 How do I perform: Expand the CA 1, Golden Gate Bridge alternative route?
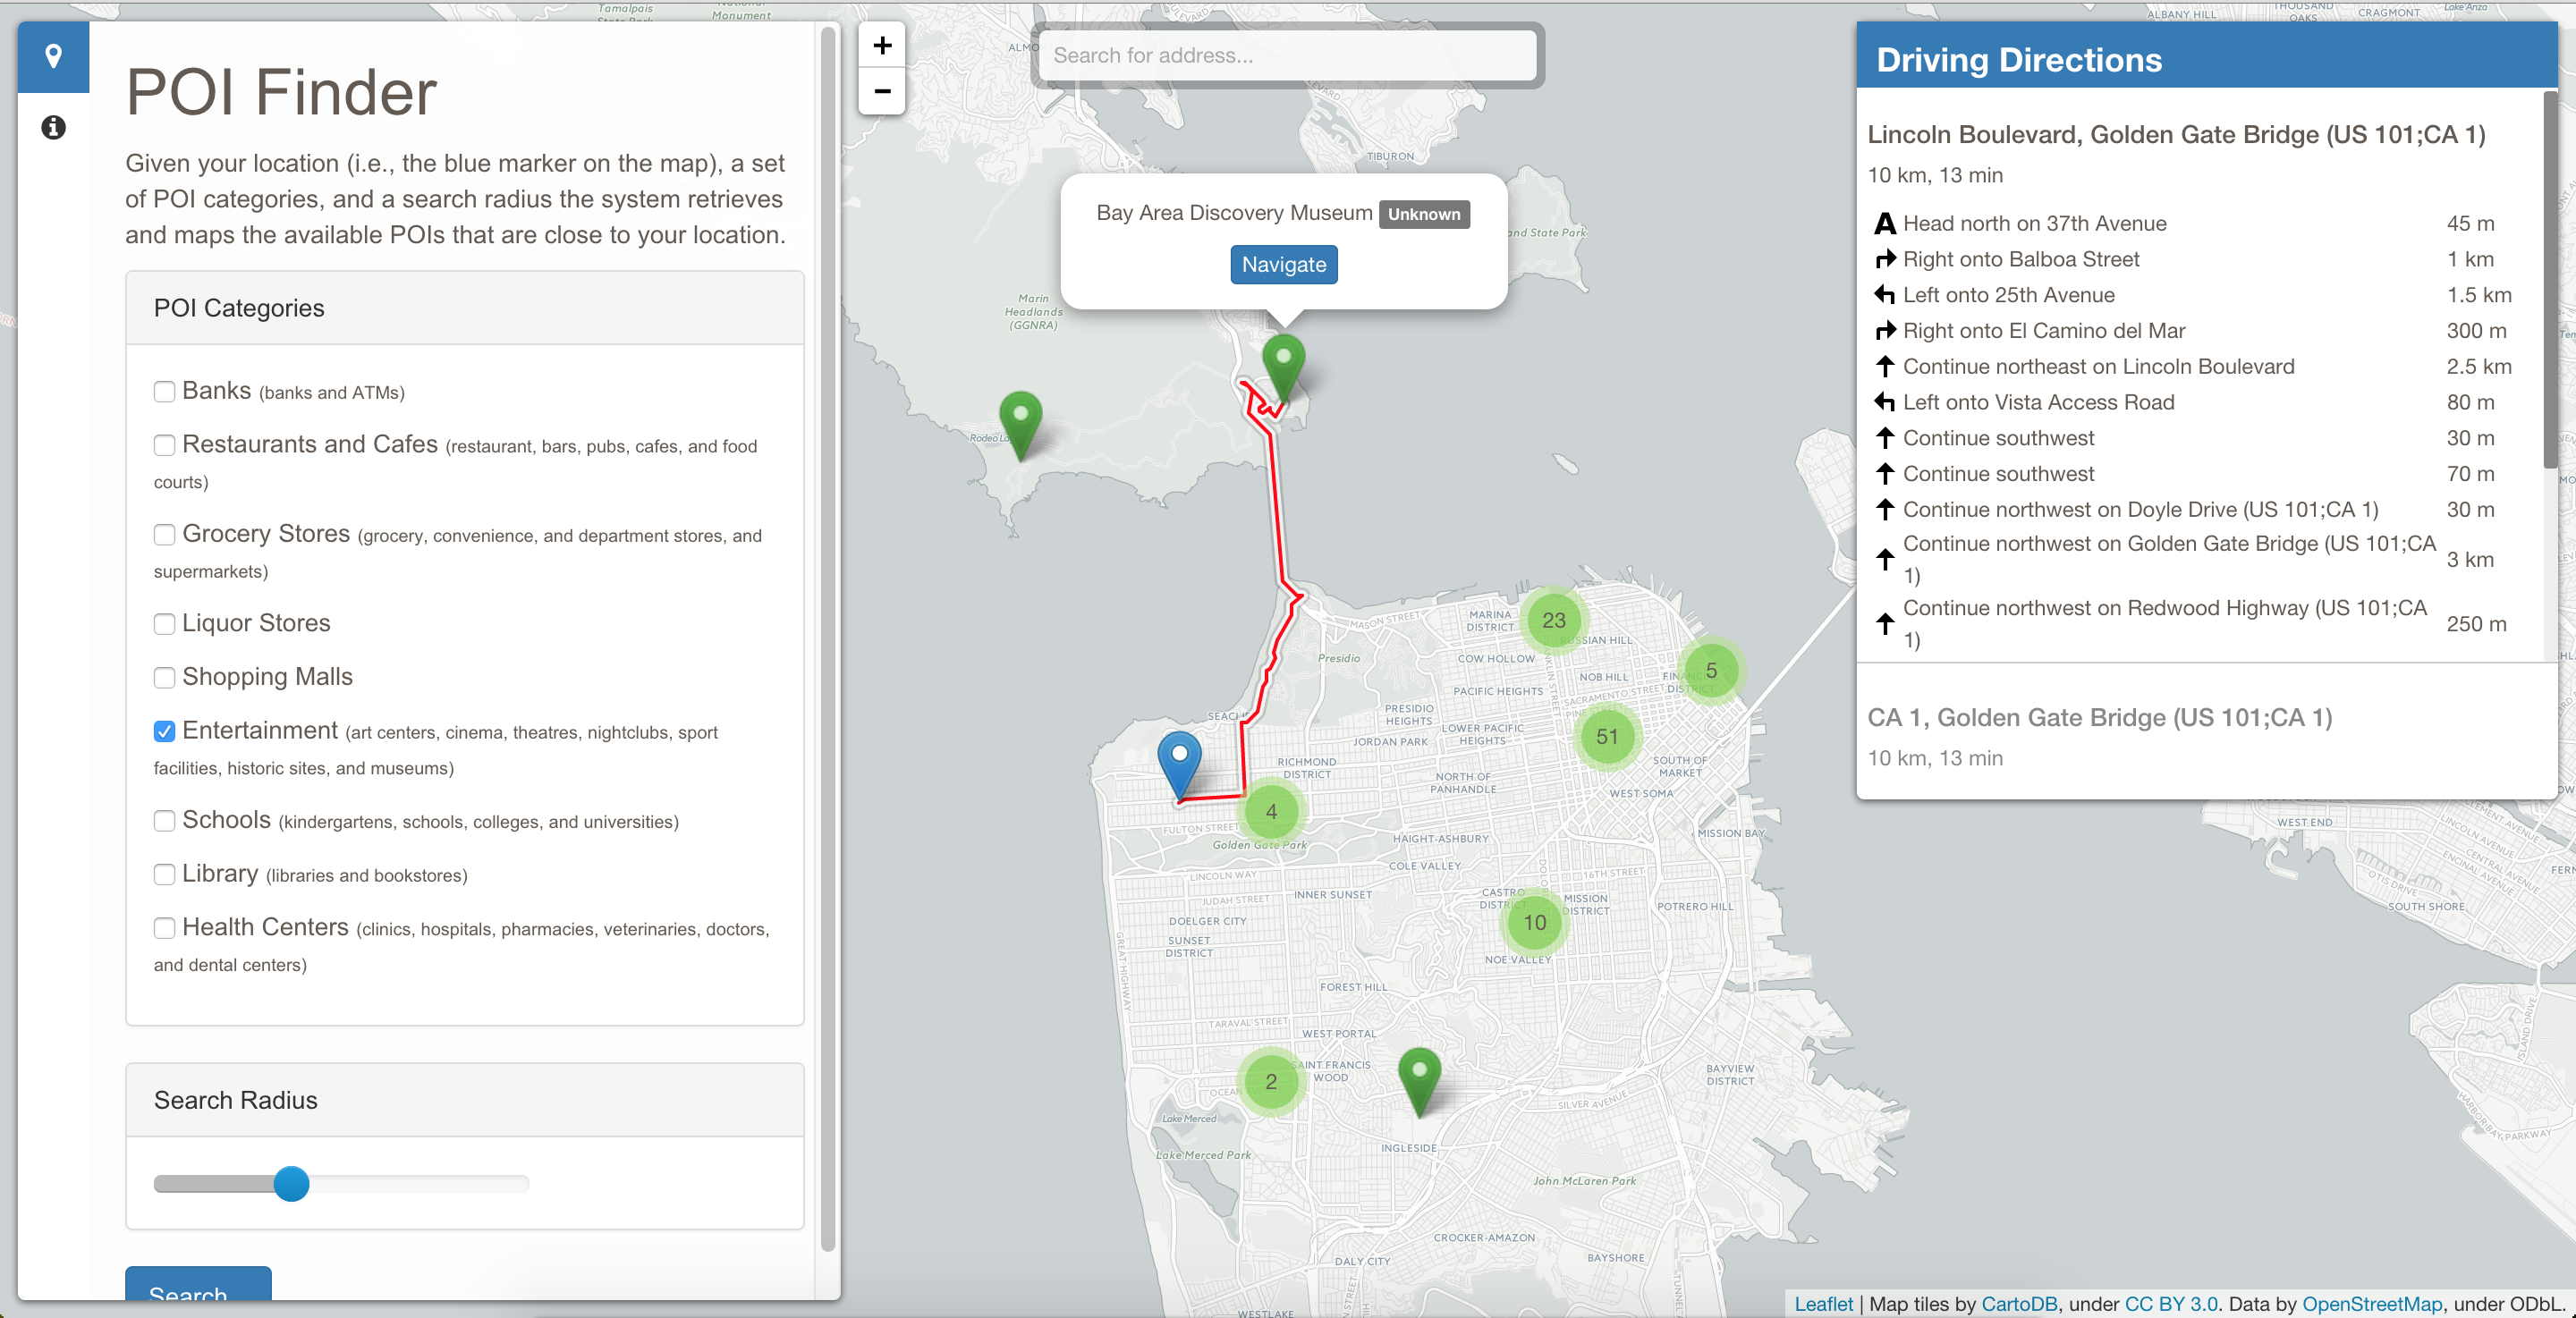[2099, 718]
